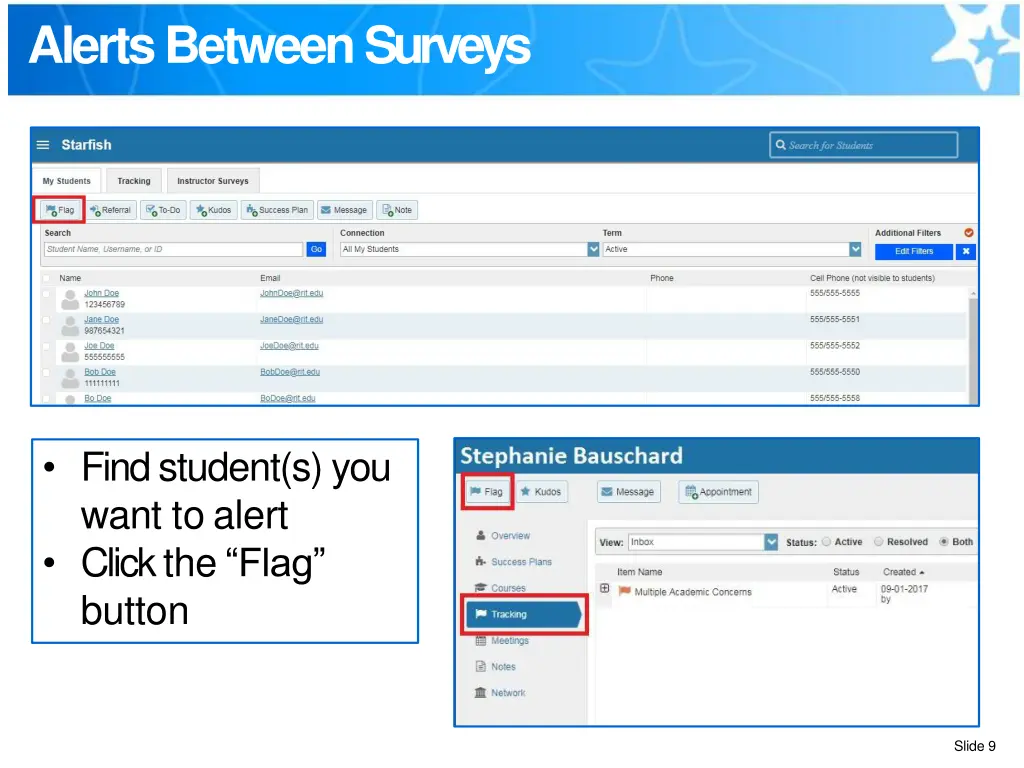The height and width of the screenshot is (768, 1024).
Task: Click the Note toolbar button
Action: click(x=397, y=210)
